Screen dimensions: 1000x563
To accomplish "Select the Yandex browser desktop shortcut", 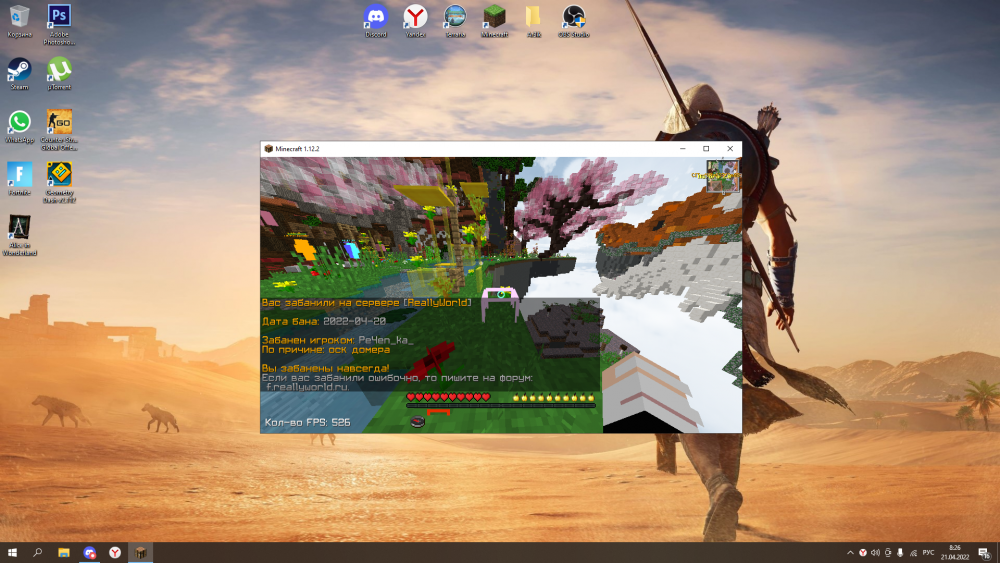I will tap(415, 21).
